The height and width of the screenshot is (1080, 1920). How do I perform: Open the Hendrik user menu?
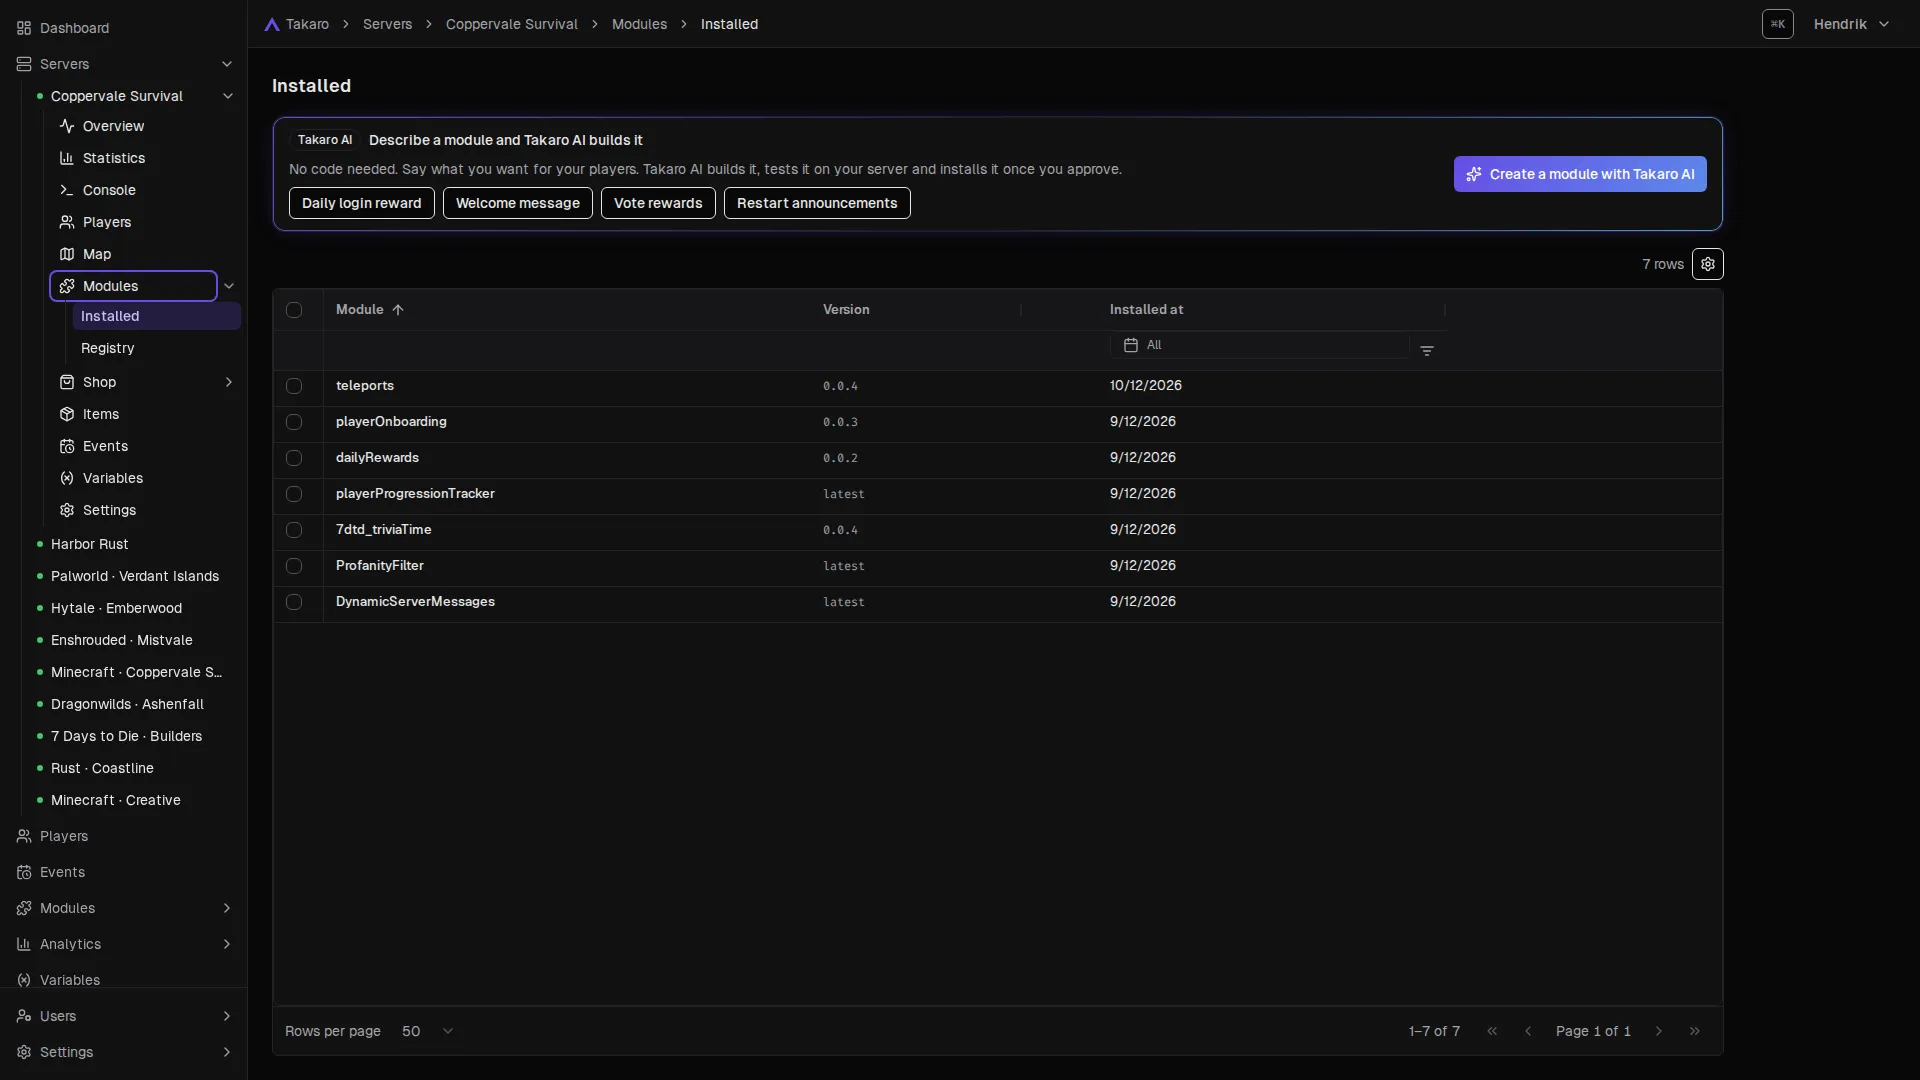pyautogui.click(x=1851, y=24)
